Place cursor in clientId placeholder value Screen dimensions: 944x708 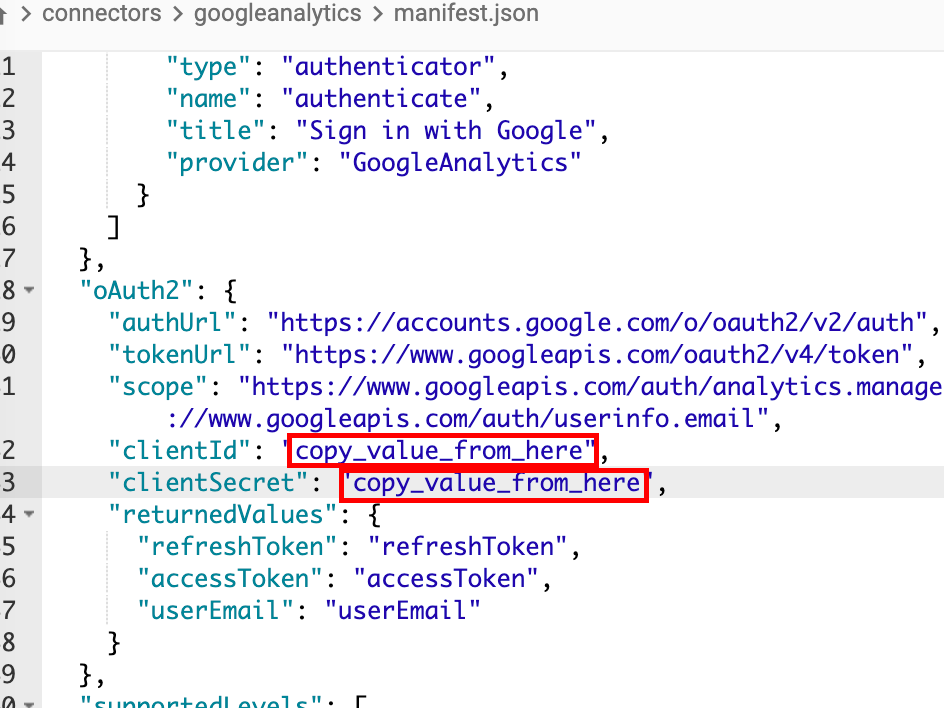[x=440, y=451]
